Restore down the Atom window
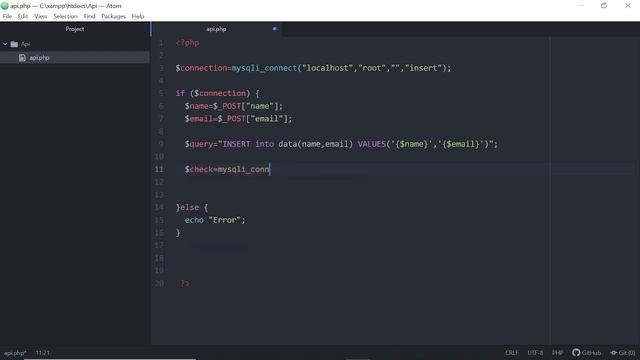Image resolution: width=640 pixels, height=360 pixels. point(604,6)
